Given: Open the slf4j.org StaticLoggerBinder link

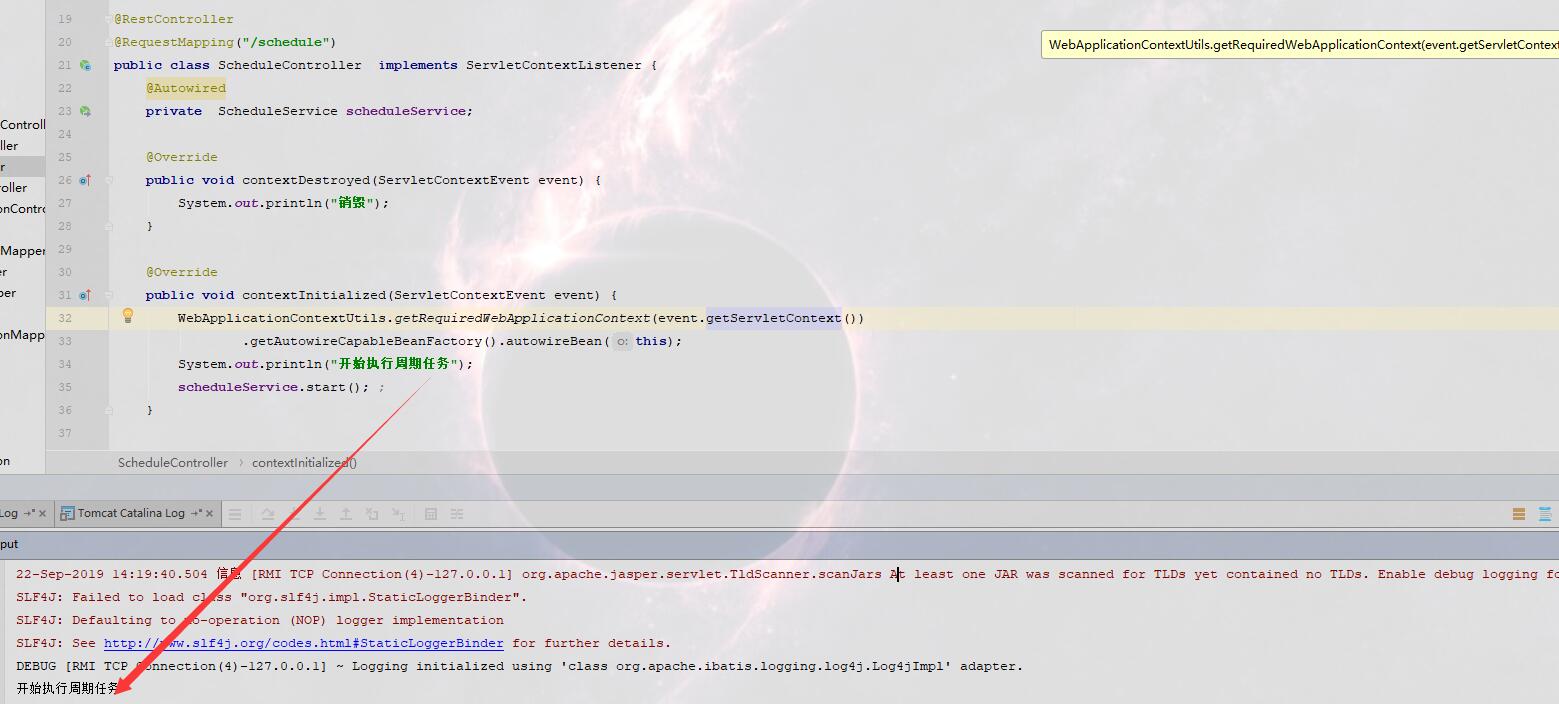Looking at the screenshot, I should tap(303, 643).
